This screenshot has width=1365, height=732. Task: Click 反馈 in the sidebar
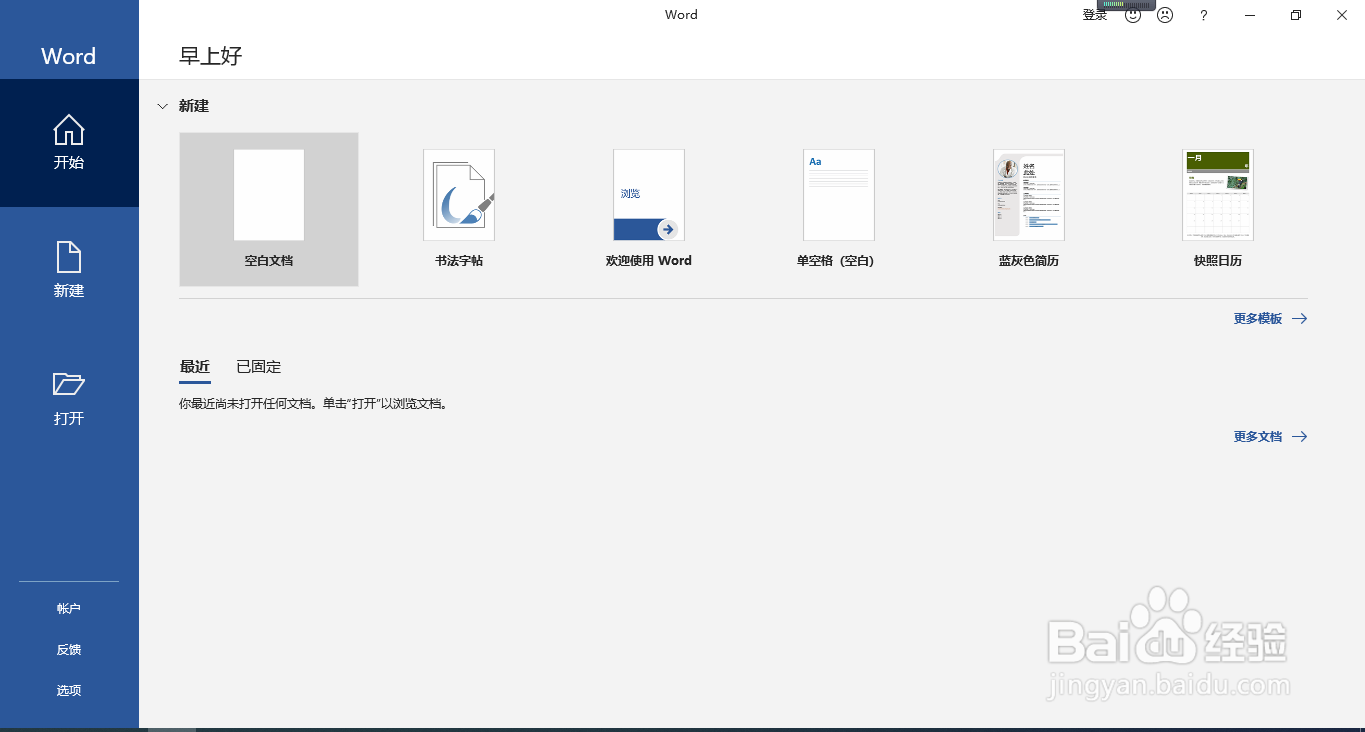tap(68, 649)
